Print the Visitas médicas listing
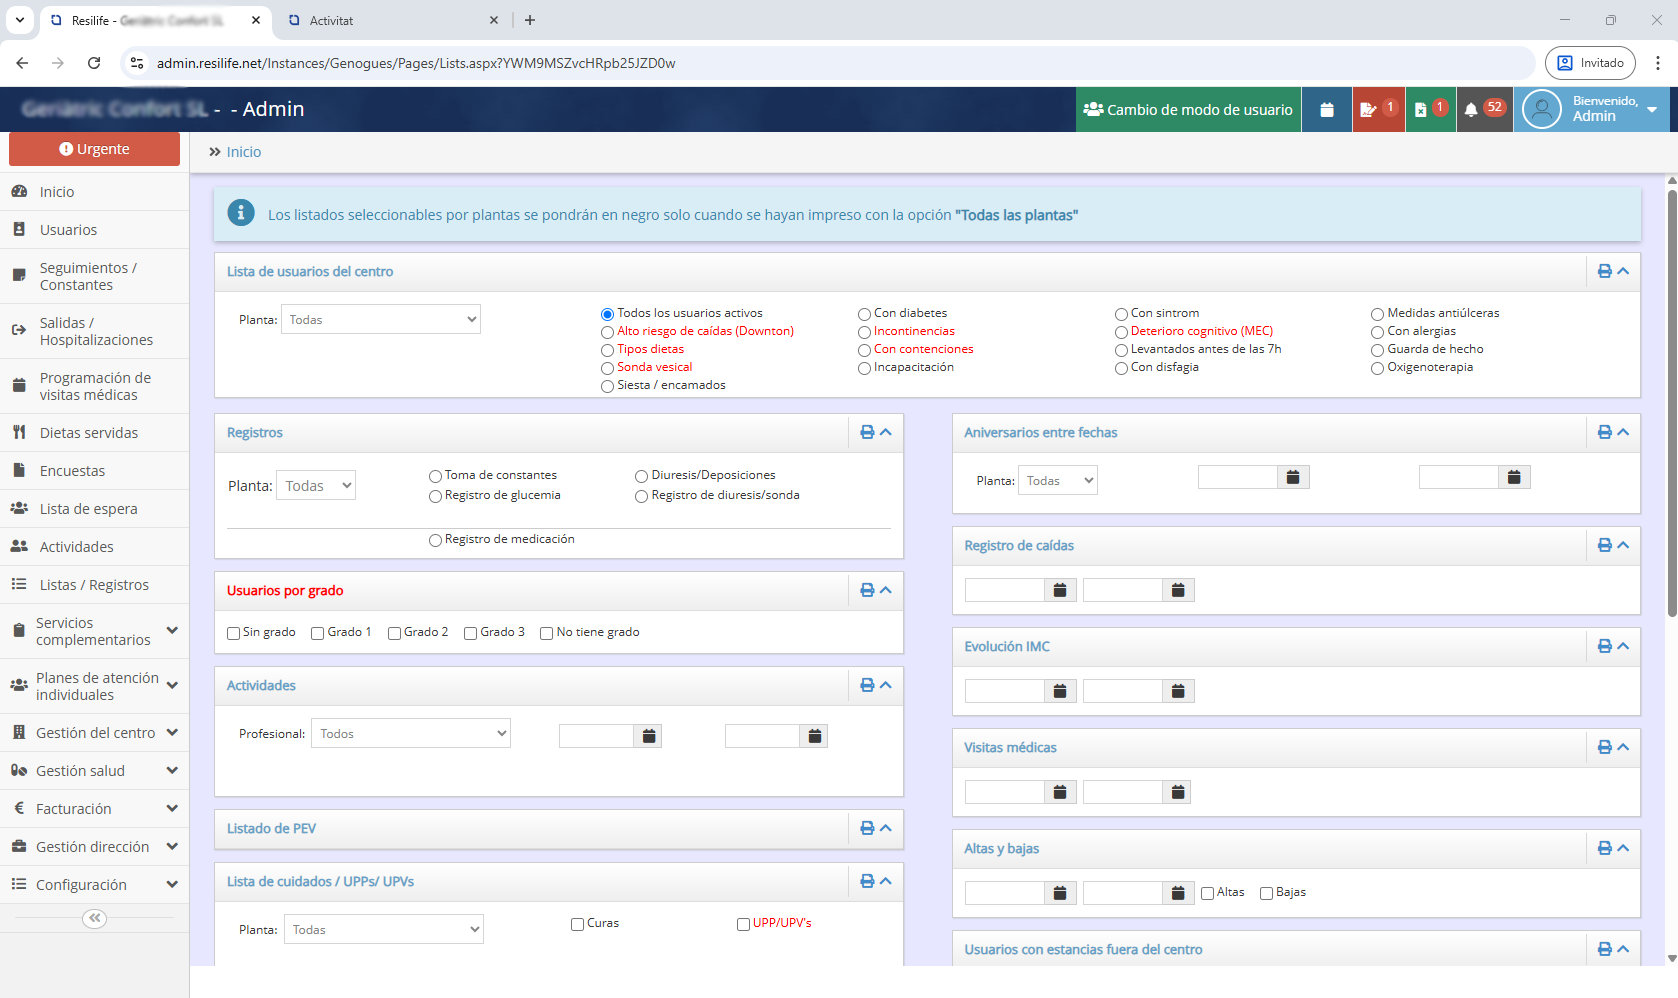Image resolution: width=1678 pixels, height=998 pixels. point(1604,747)
